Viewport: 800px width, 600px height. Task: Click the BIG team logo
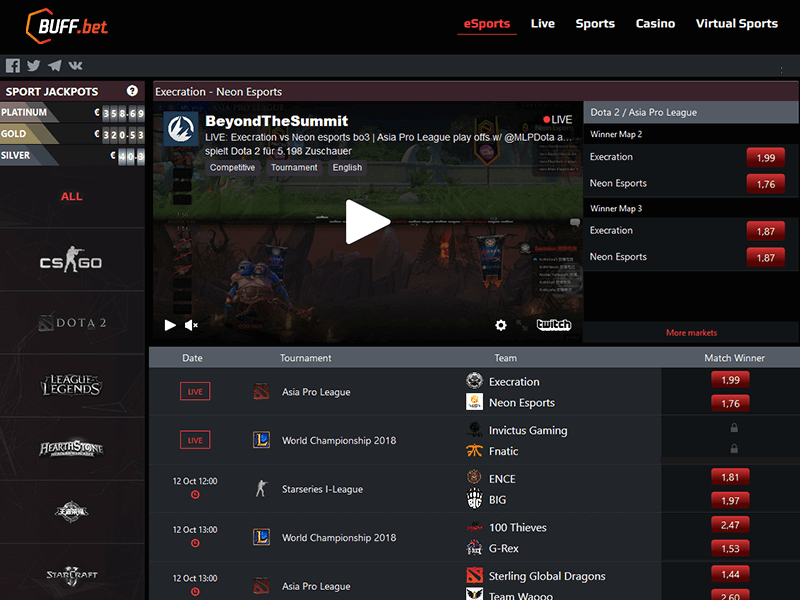[474, 498]
